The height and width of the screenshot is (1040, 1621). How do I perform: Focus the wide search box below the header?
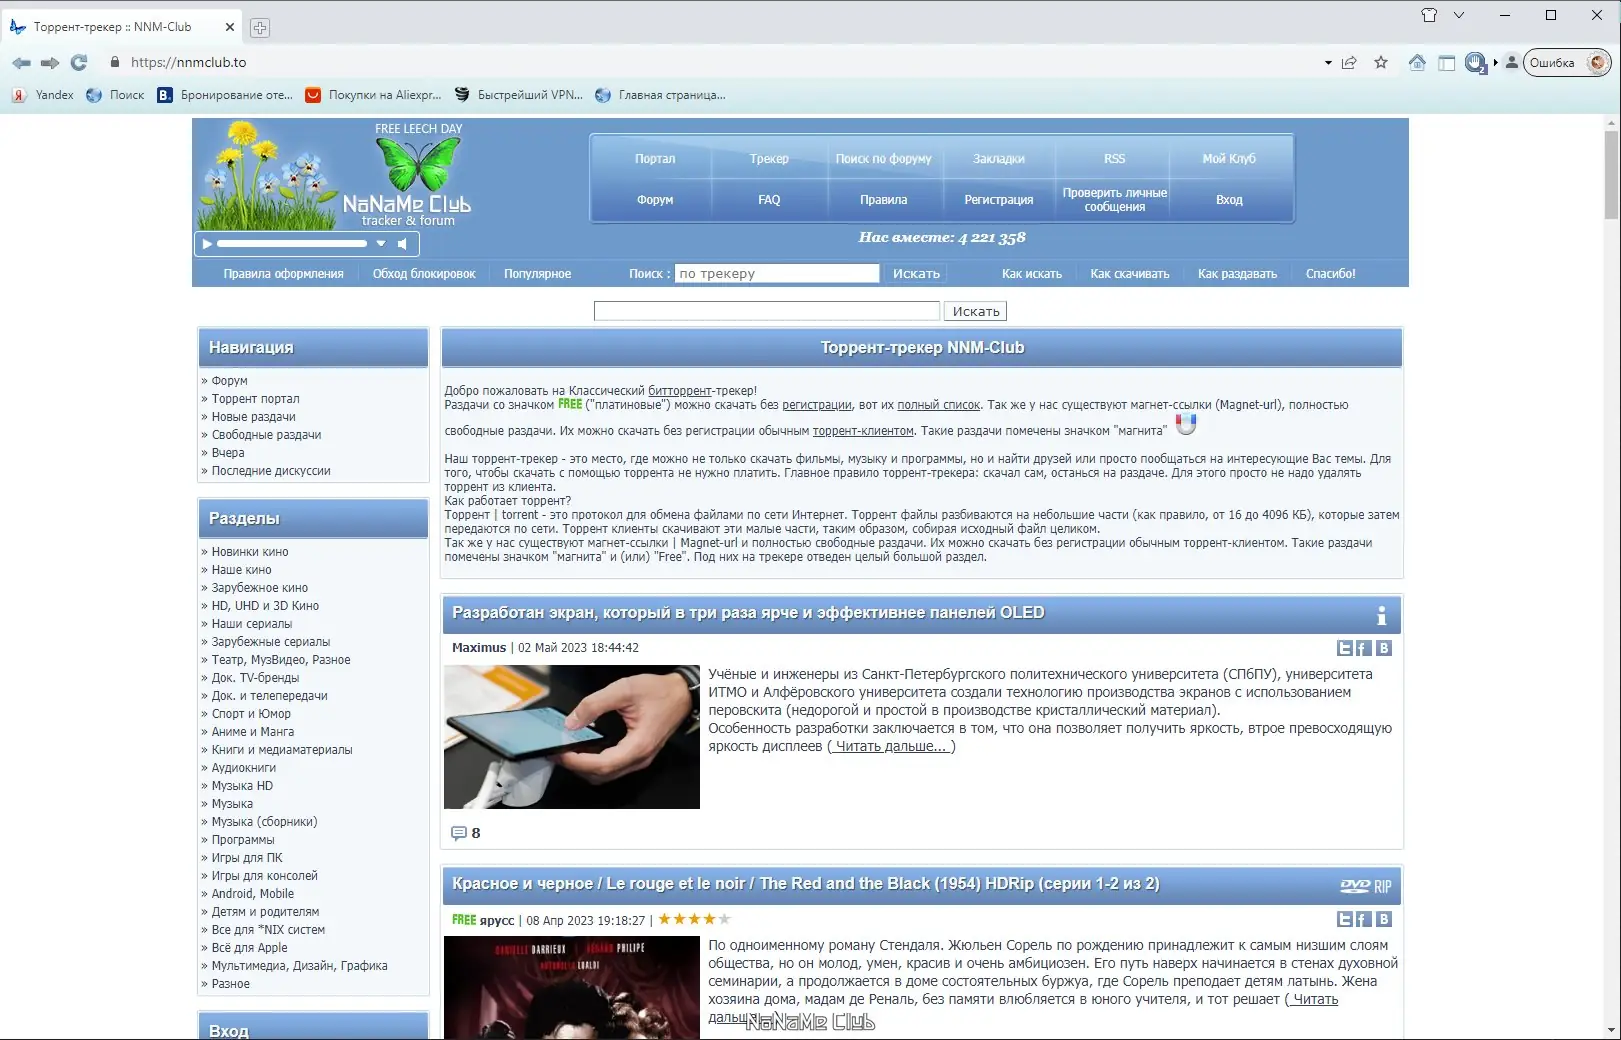click(x=767, y=312)
